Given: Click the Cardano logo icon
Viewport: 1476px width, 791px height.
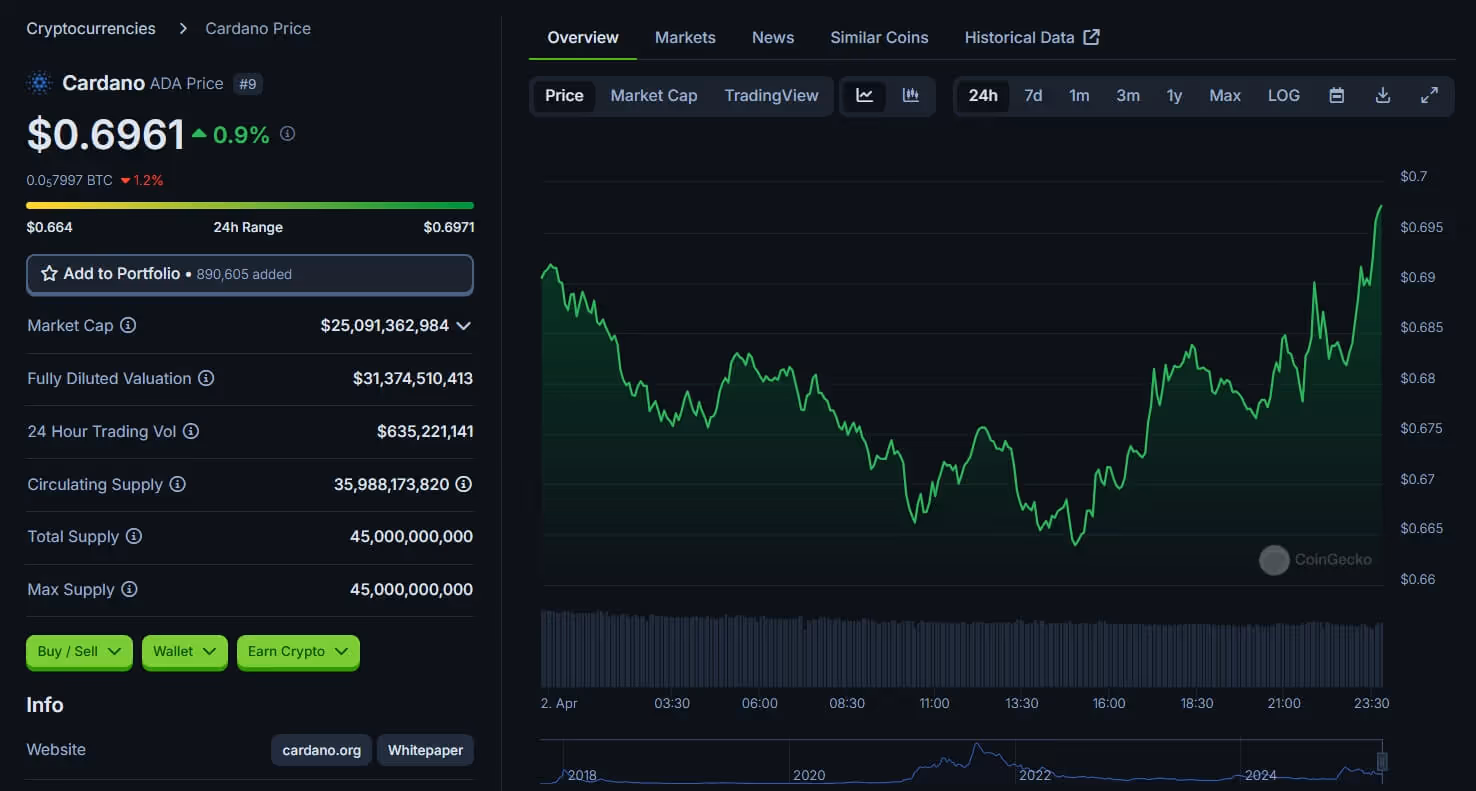Looking at the screenshot, I should [40, 83].
